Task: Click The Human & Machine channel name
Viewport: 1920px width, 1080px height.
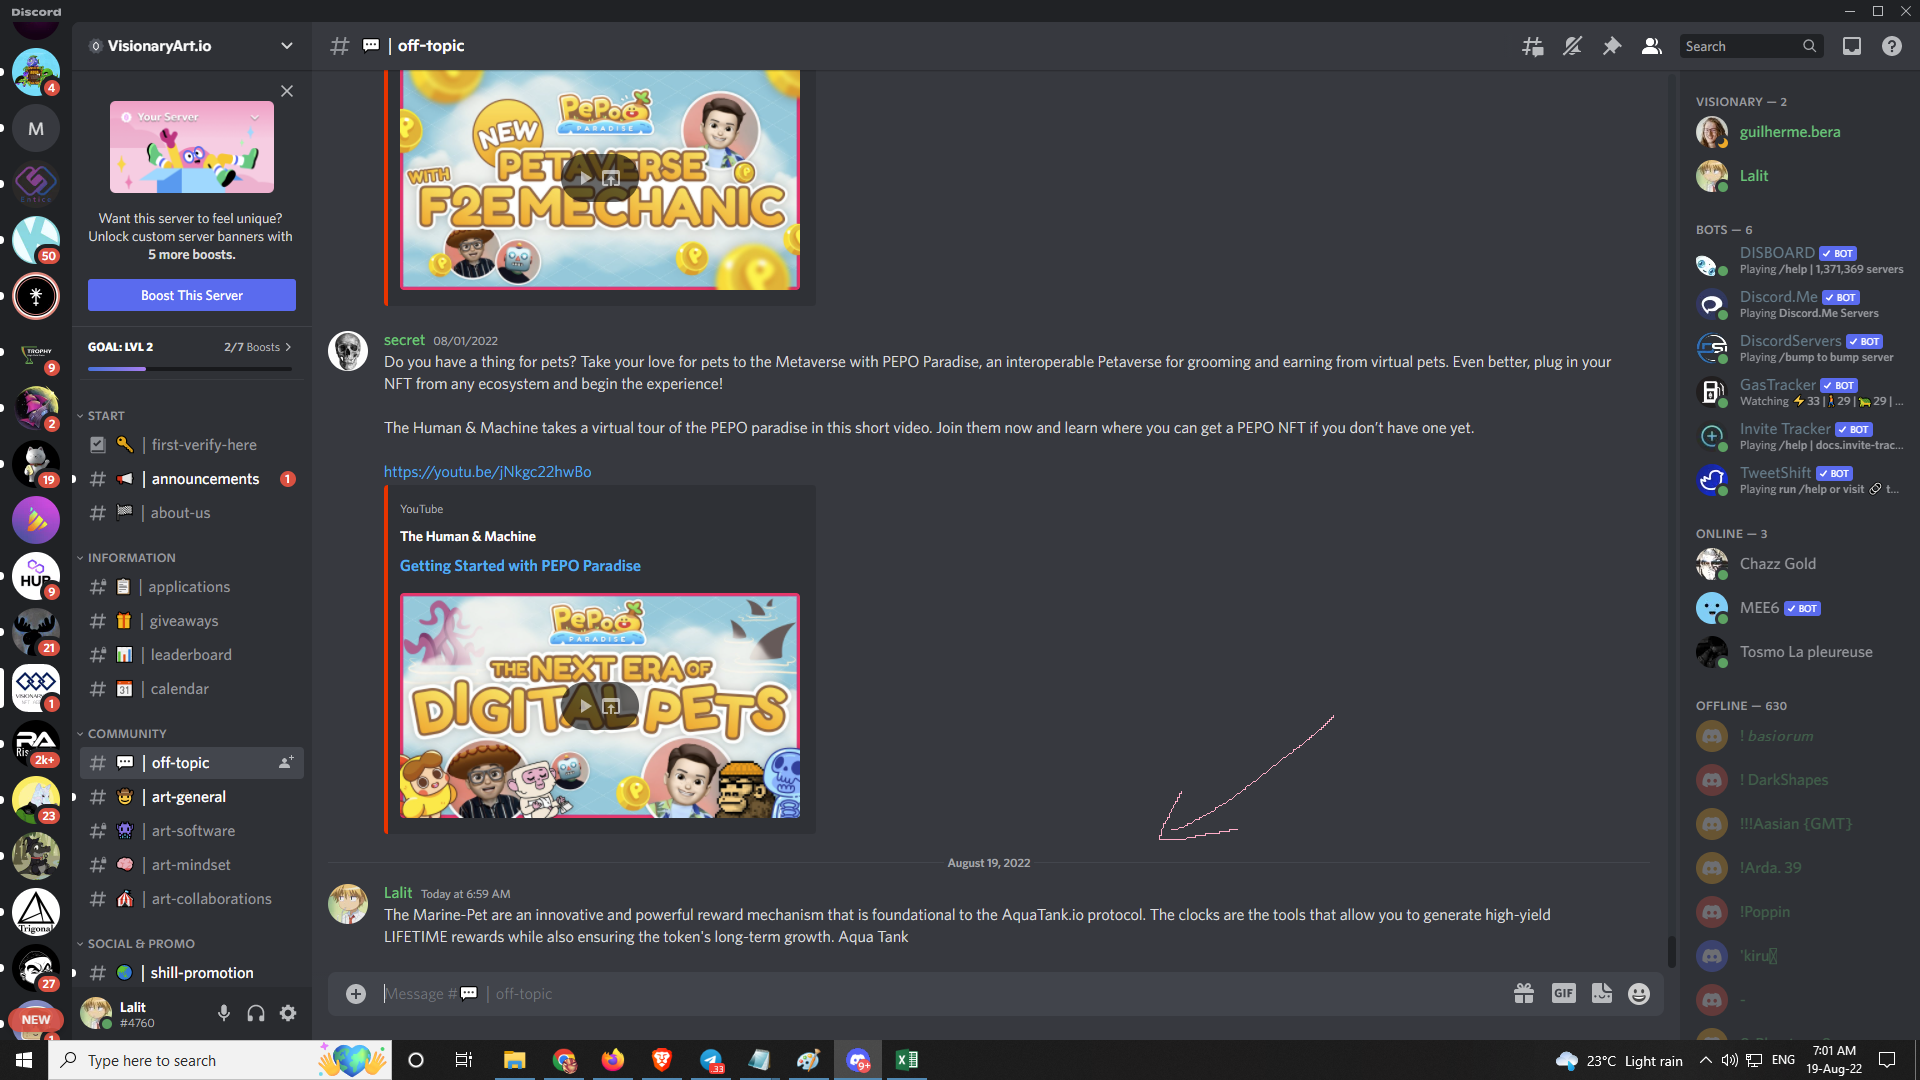Action: click(467, 537)
